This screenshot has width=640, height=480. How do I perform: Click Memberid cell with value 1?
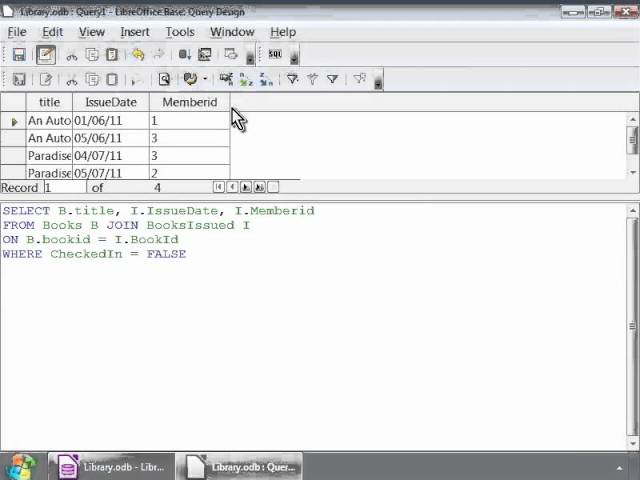(190, 121)
